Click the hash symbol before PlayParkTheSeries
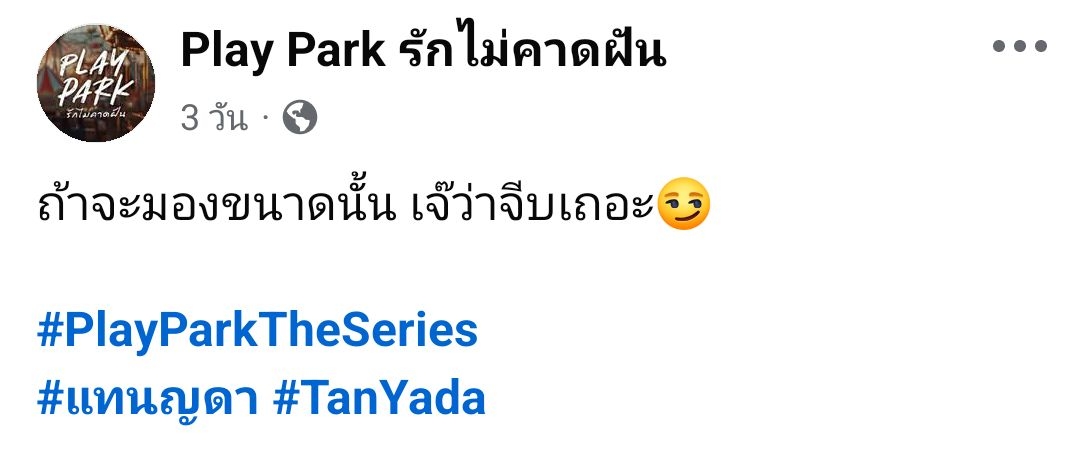1080x449 pixels. pyautogui.click(x=50, y=331)
